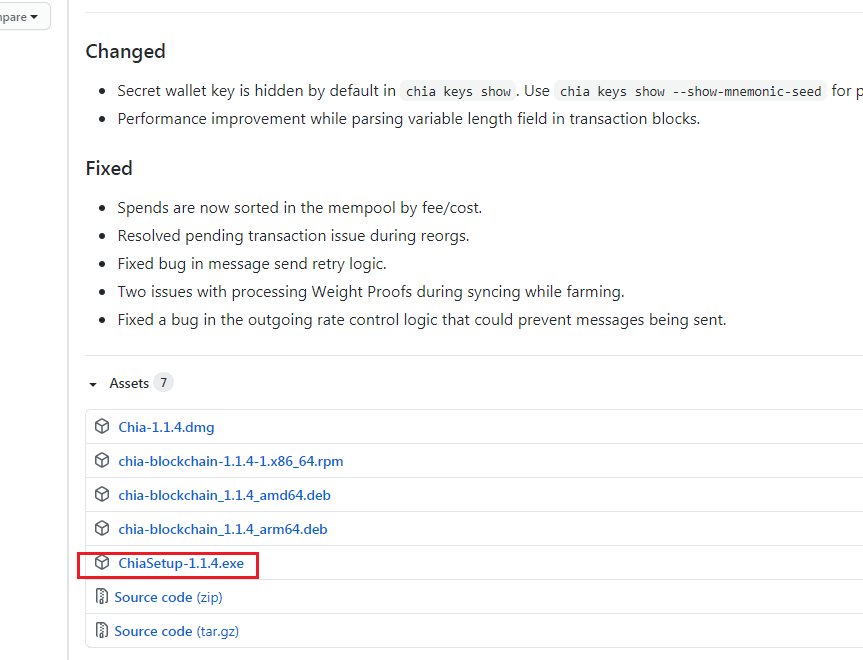
Task: Download Source code (zip)
Action: click(x=168, y=597)
